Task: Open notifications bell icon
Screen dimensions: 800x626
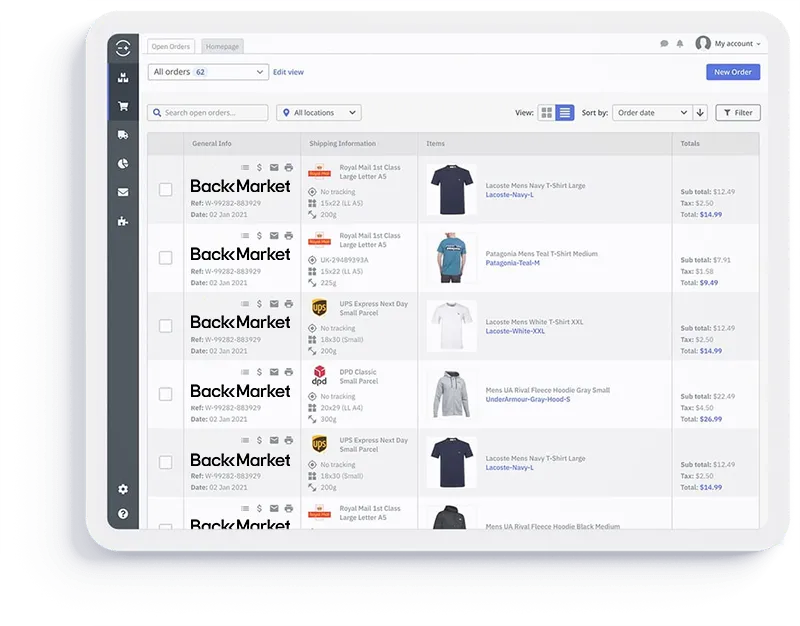Action: 680,44
